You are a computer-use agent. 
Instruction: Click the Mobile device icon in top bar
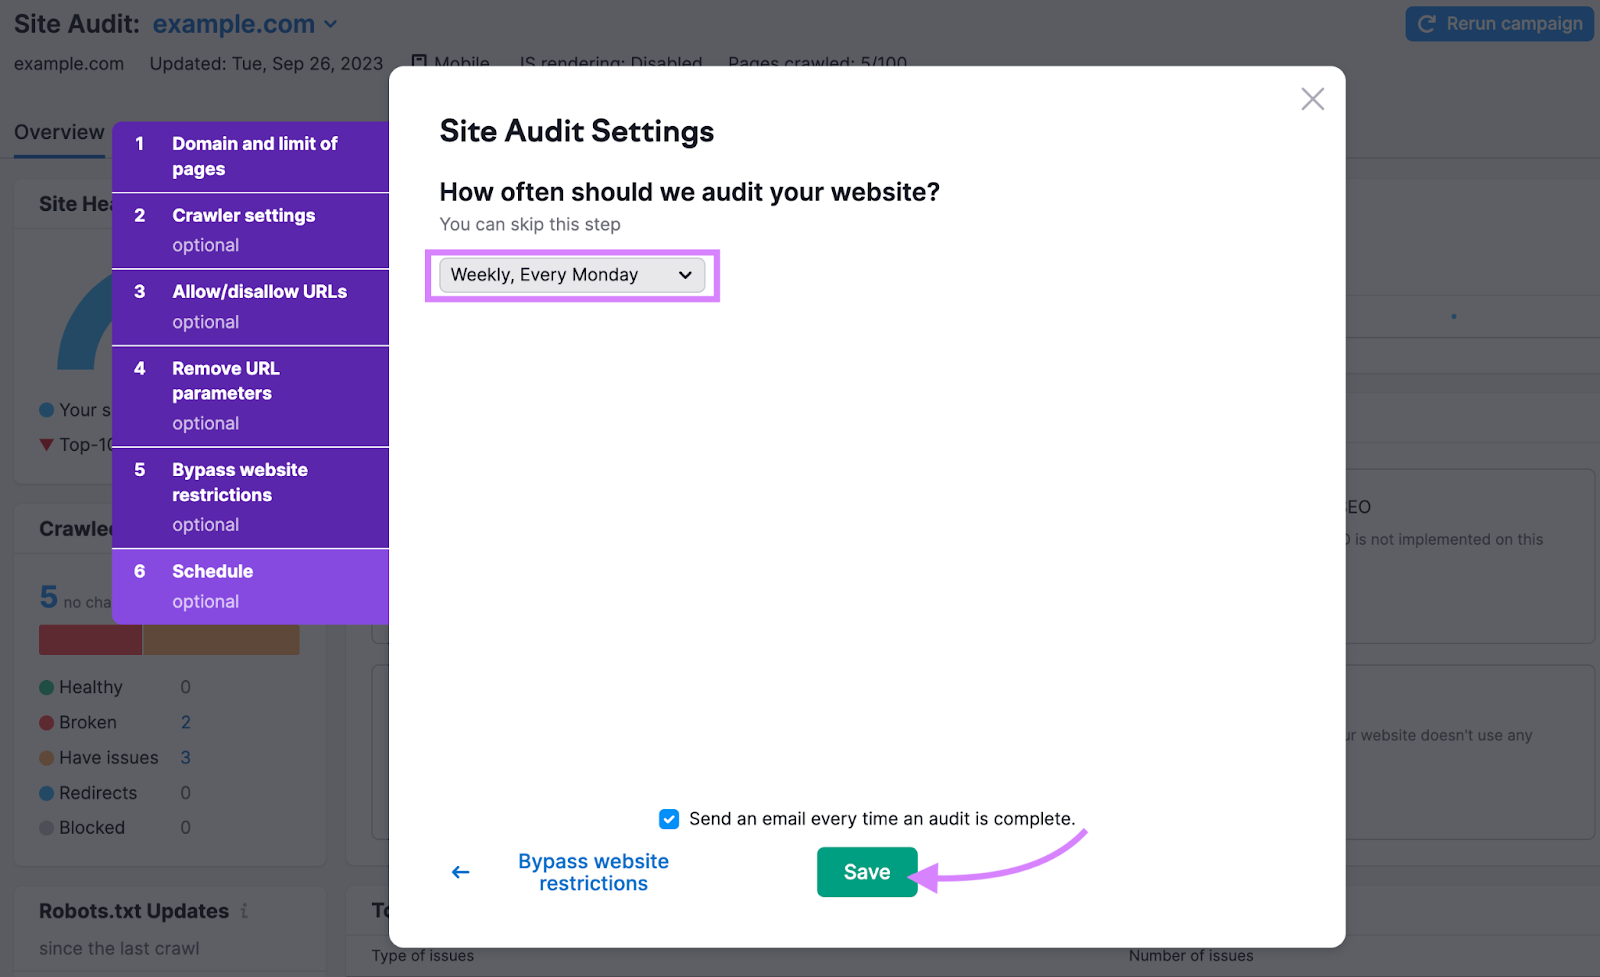pos(421,62)
